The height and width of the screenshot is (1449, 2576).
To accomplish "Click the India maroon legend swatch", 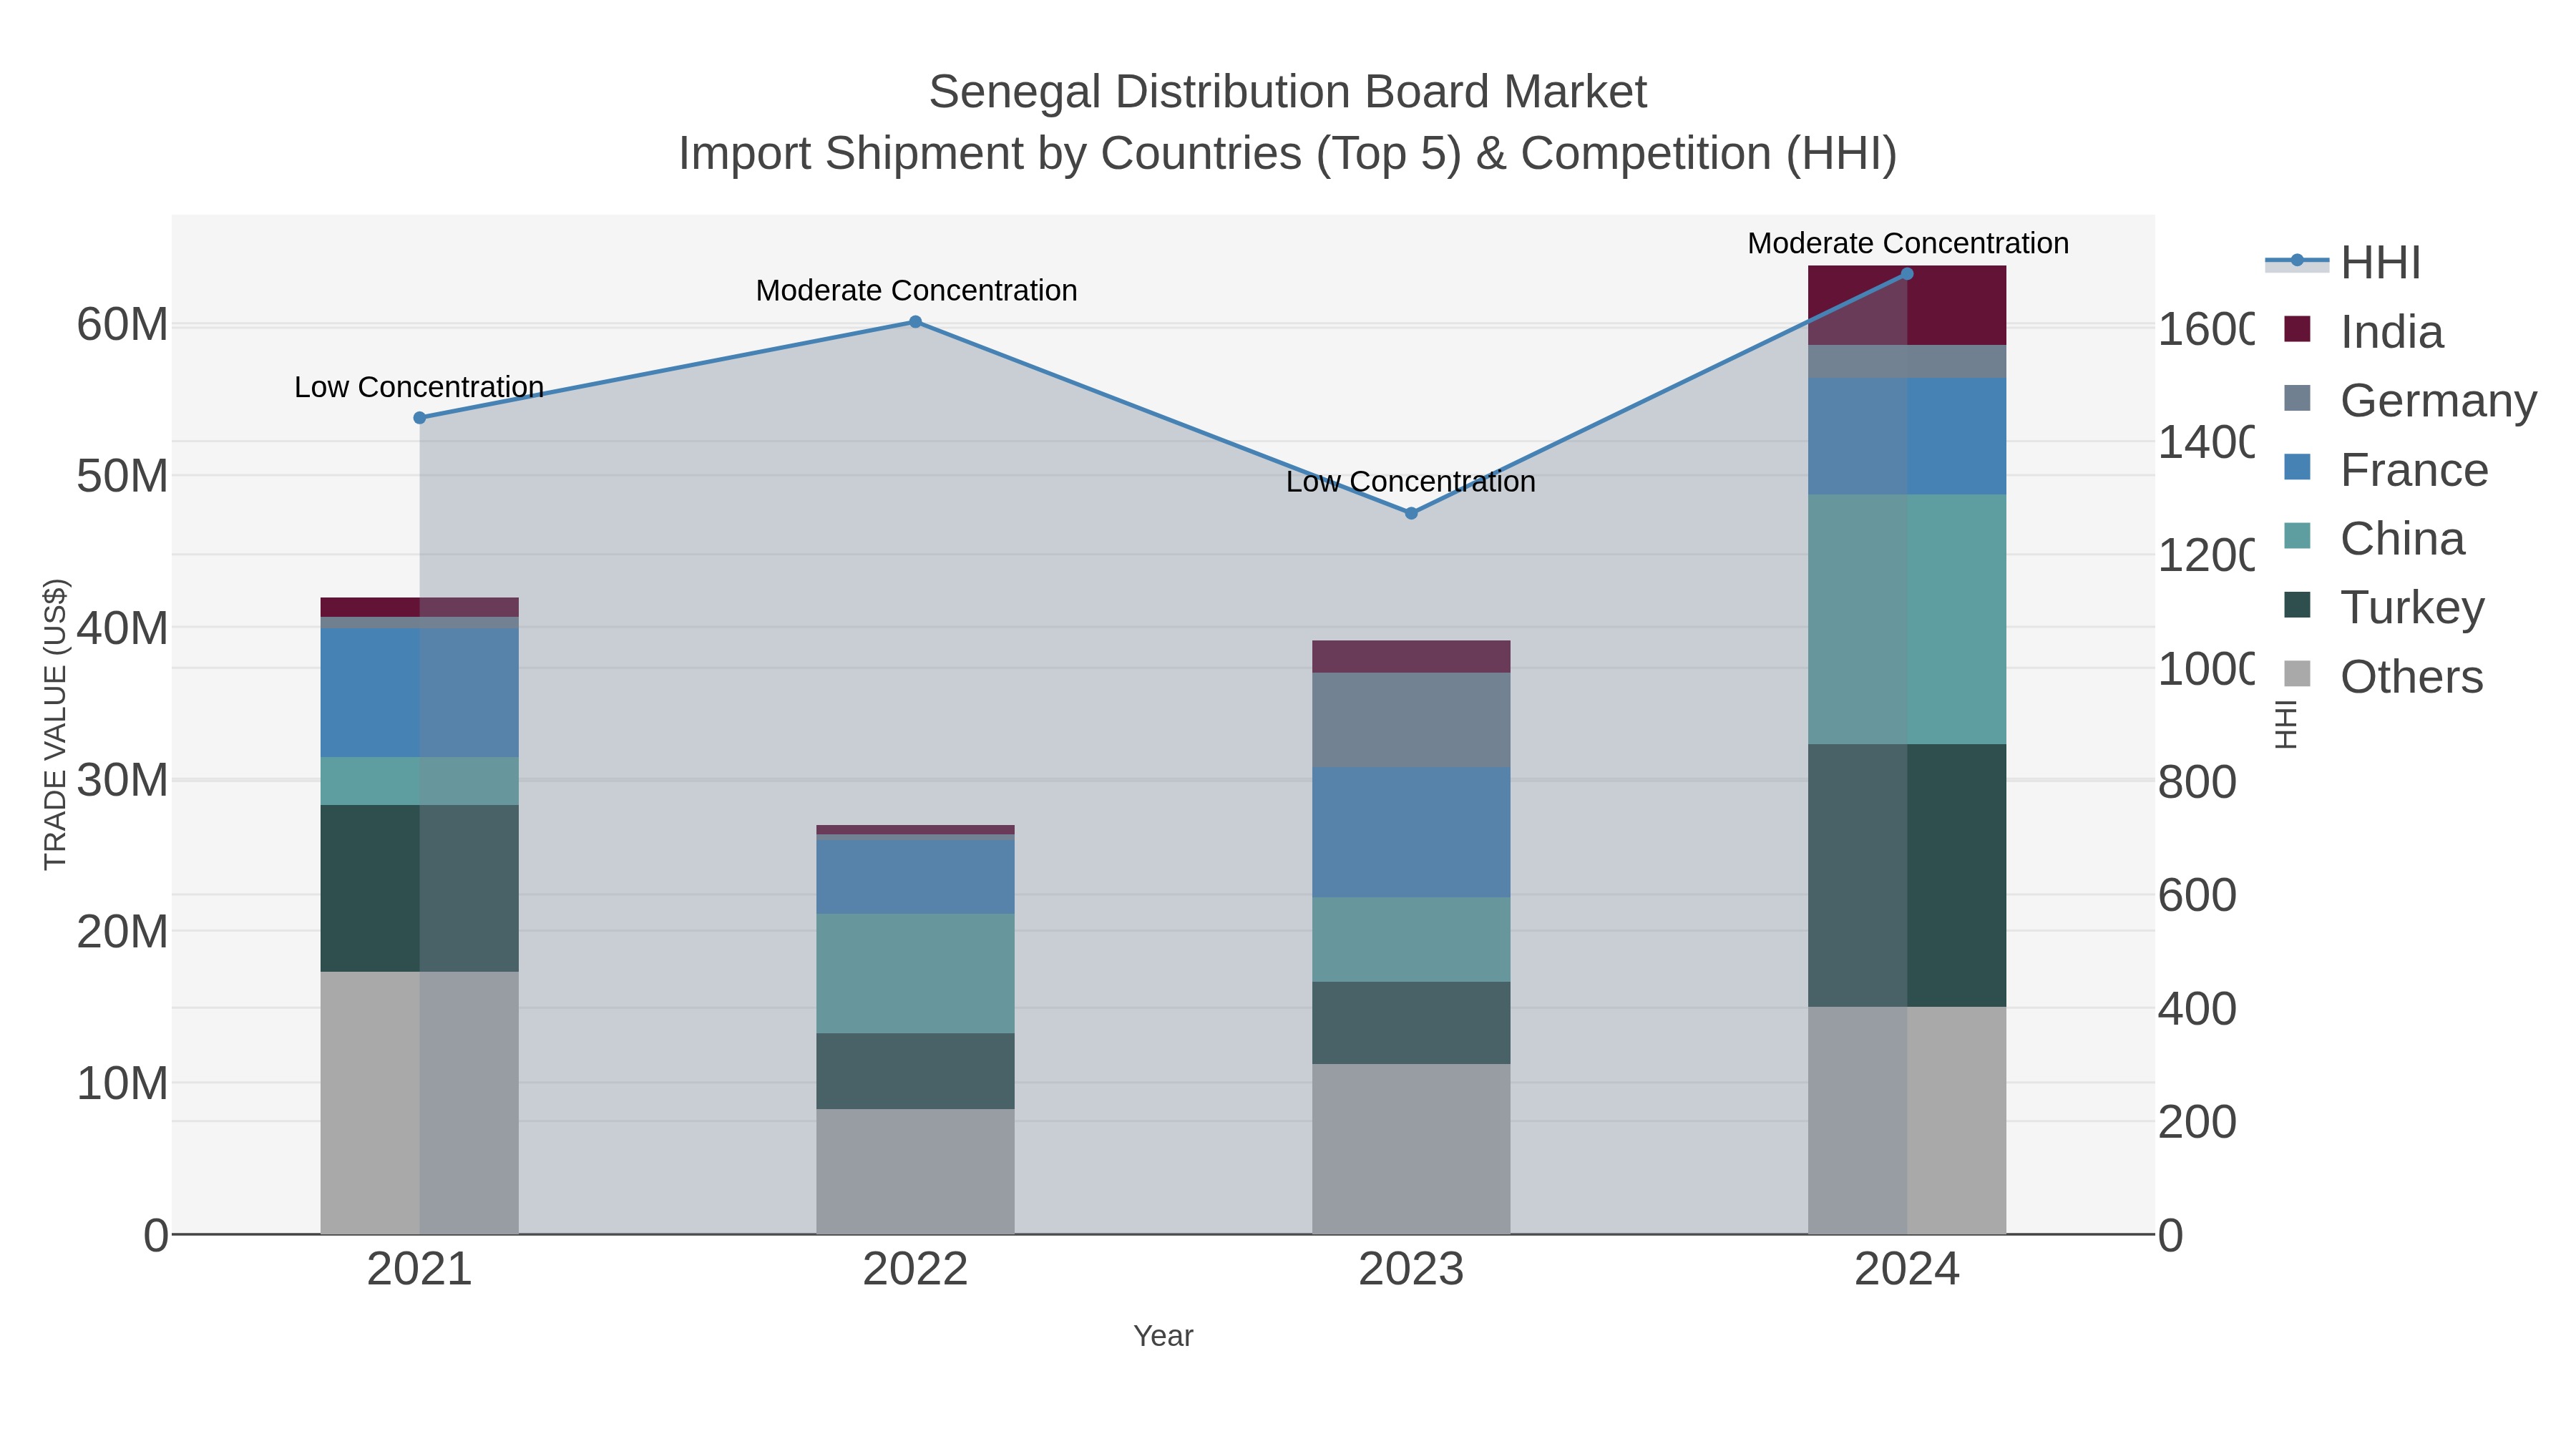I will 2298,329.
